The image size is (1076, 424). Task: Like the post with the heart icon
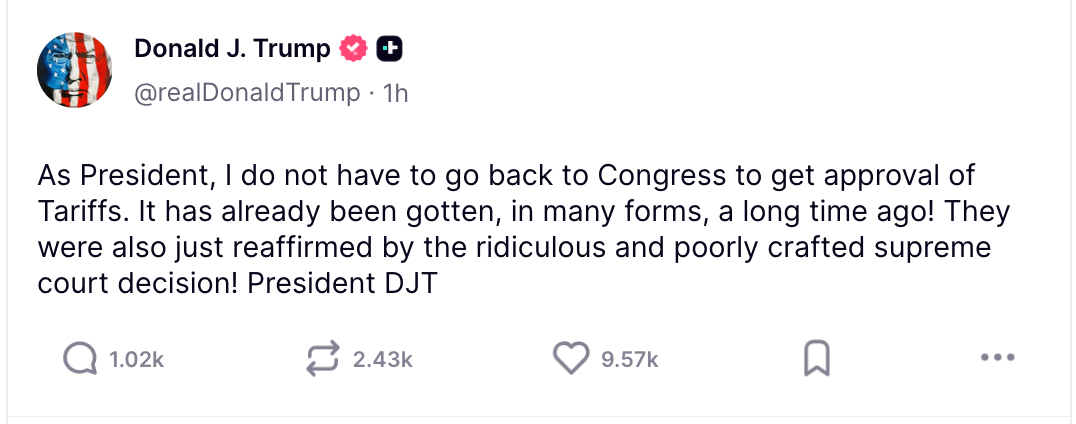pyautogui.click(x=571, y=358)
